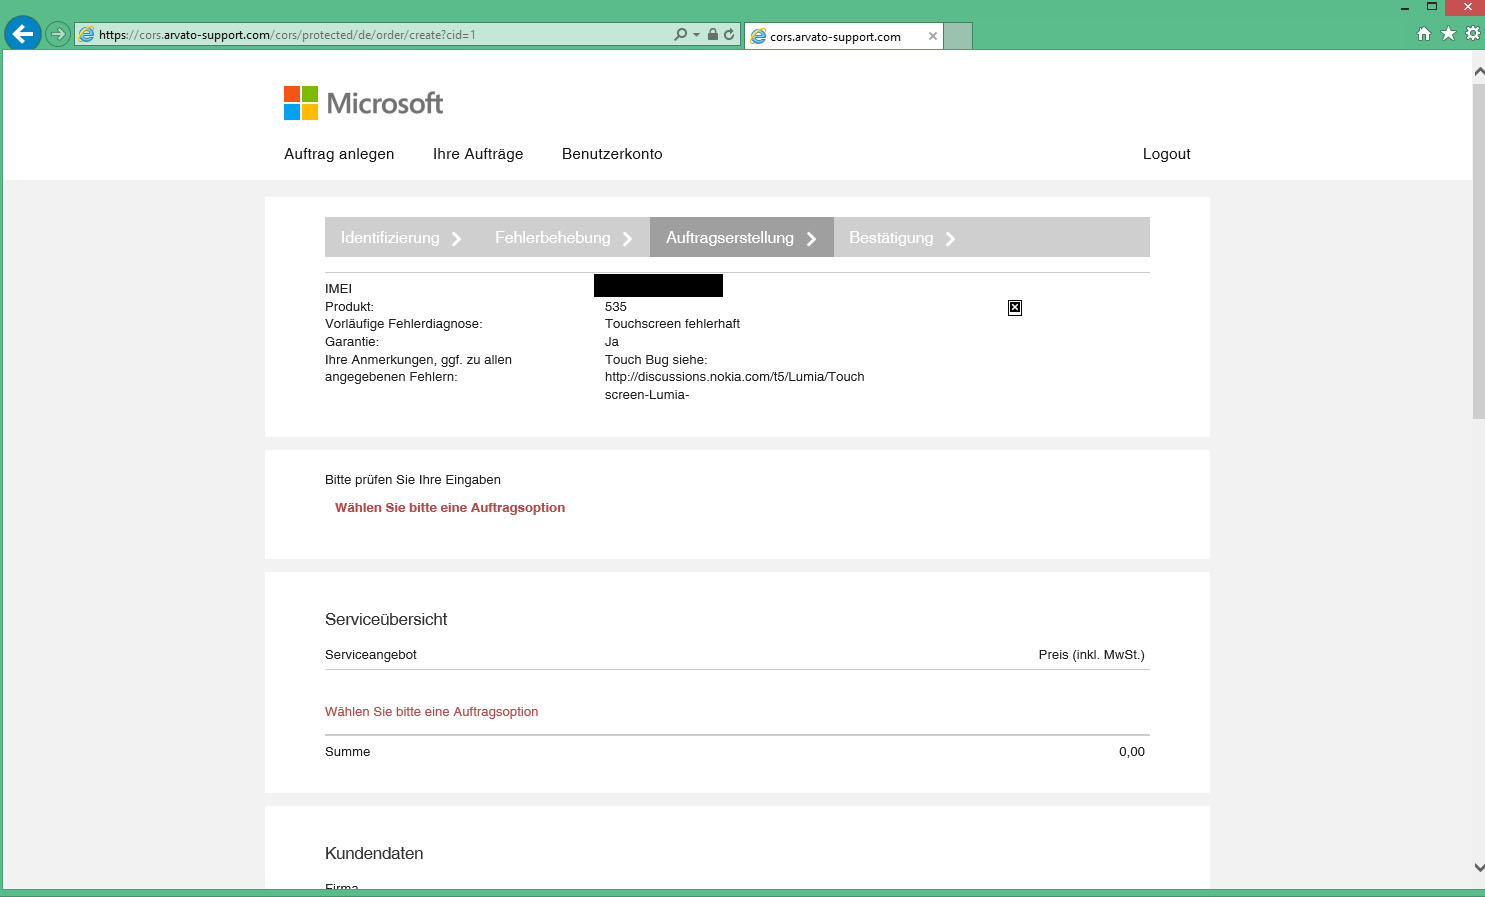Click the 'Kundendaten' heading
The image size is (1485, 897).
coord(374,853)
